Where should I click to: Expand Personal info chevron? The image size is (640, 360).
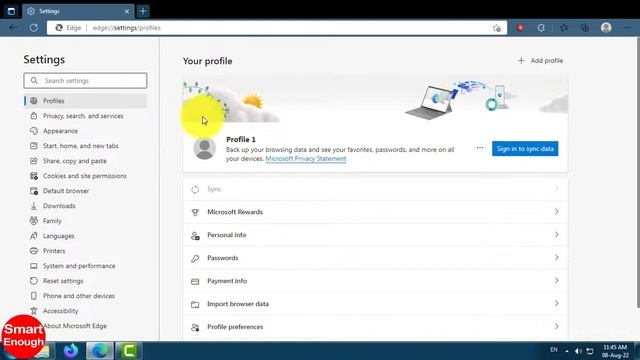(x=556, y=235)
